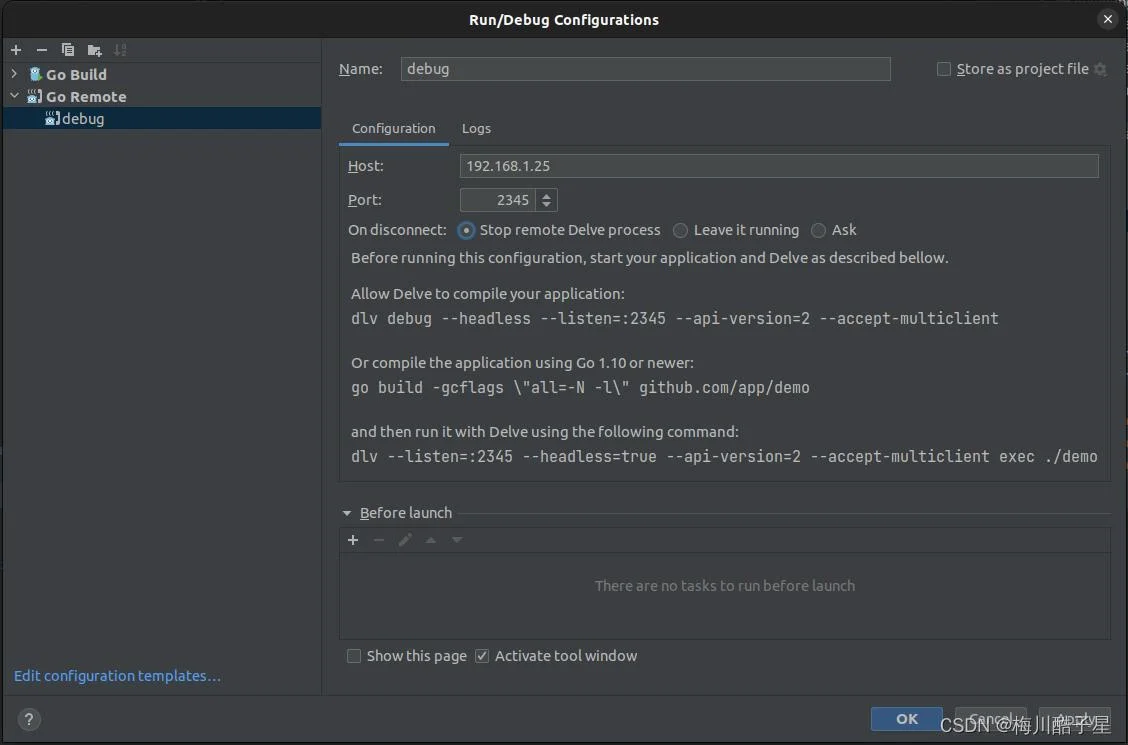Screen dimensions: 1128x745
Task: Click the Add New Configuration plus icon
Action: [16, 50]
